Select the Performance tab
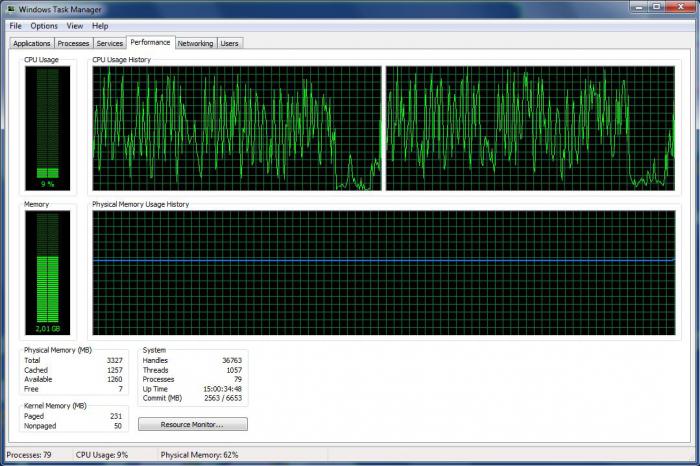Image resolution: width=700 pixels, height=466 pixels. click(150, 42)
